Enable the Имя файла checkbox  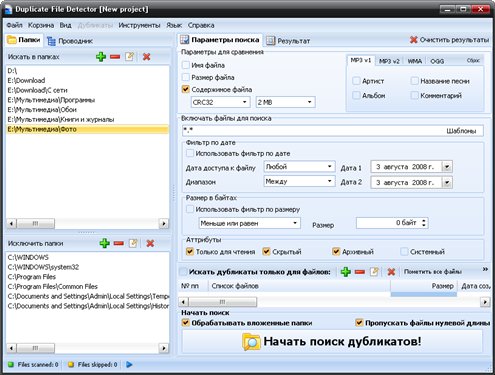186,65
